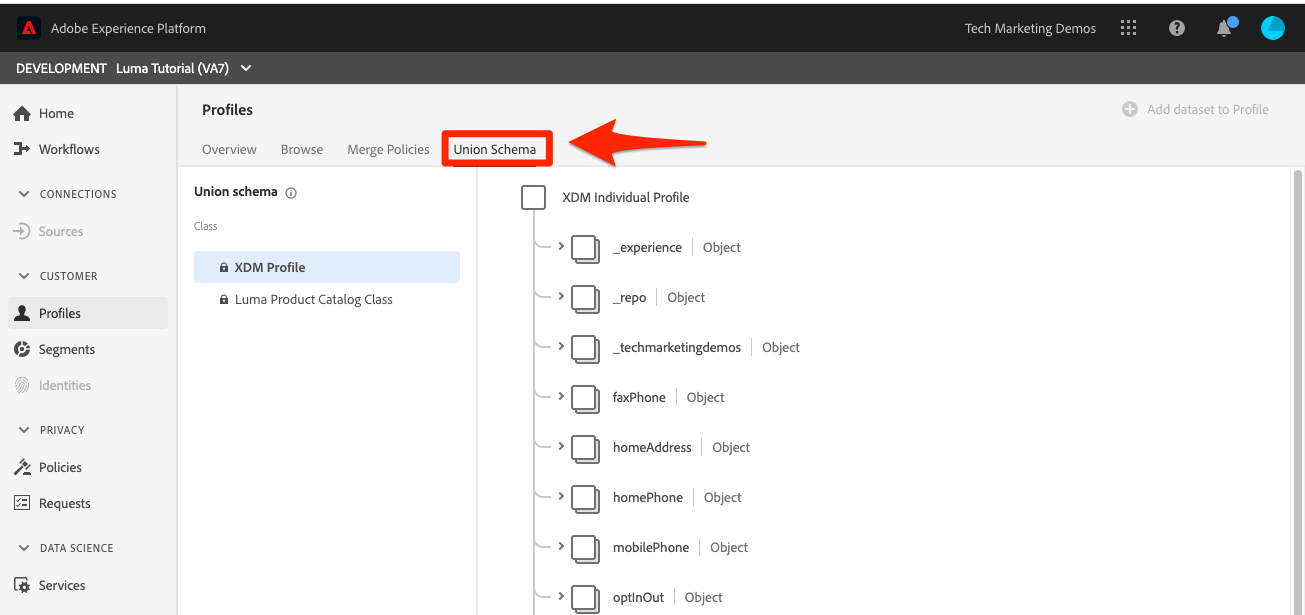
Task: Click the info icon beside Union schema
Action: pyautogui.click(x=291, y=193)
